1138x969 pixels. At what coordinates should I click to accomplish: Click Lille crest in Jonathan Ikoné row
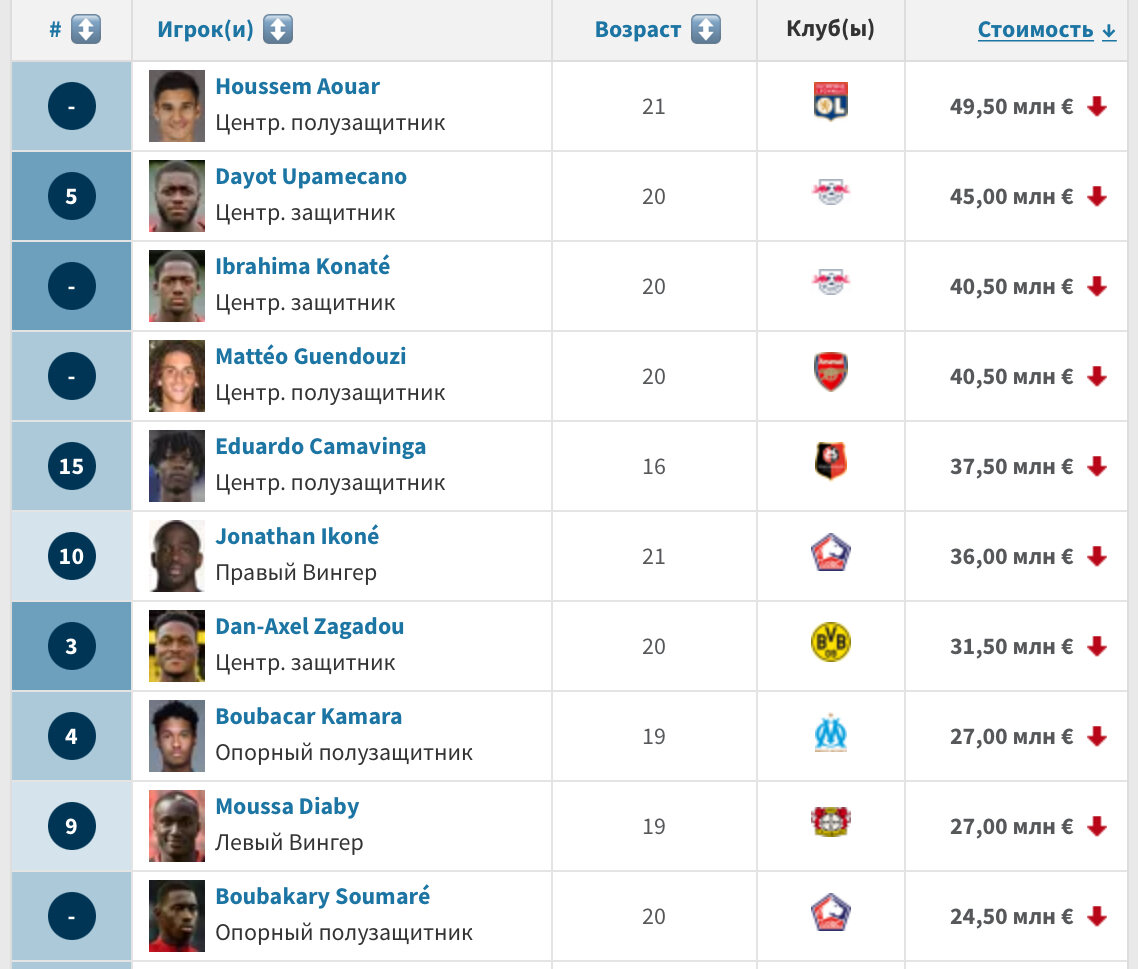click(830, 552)
